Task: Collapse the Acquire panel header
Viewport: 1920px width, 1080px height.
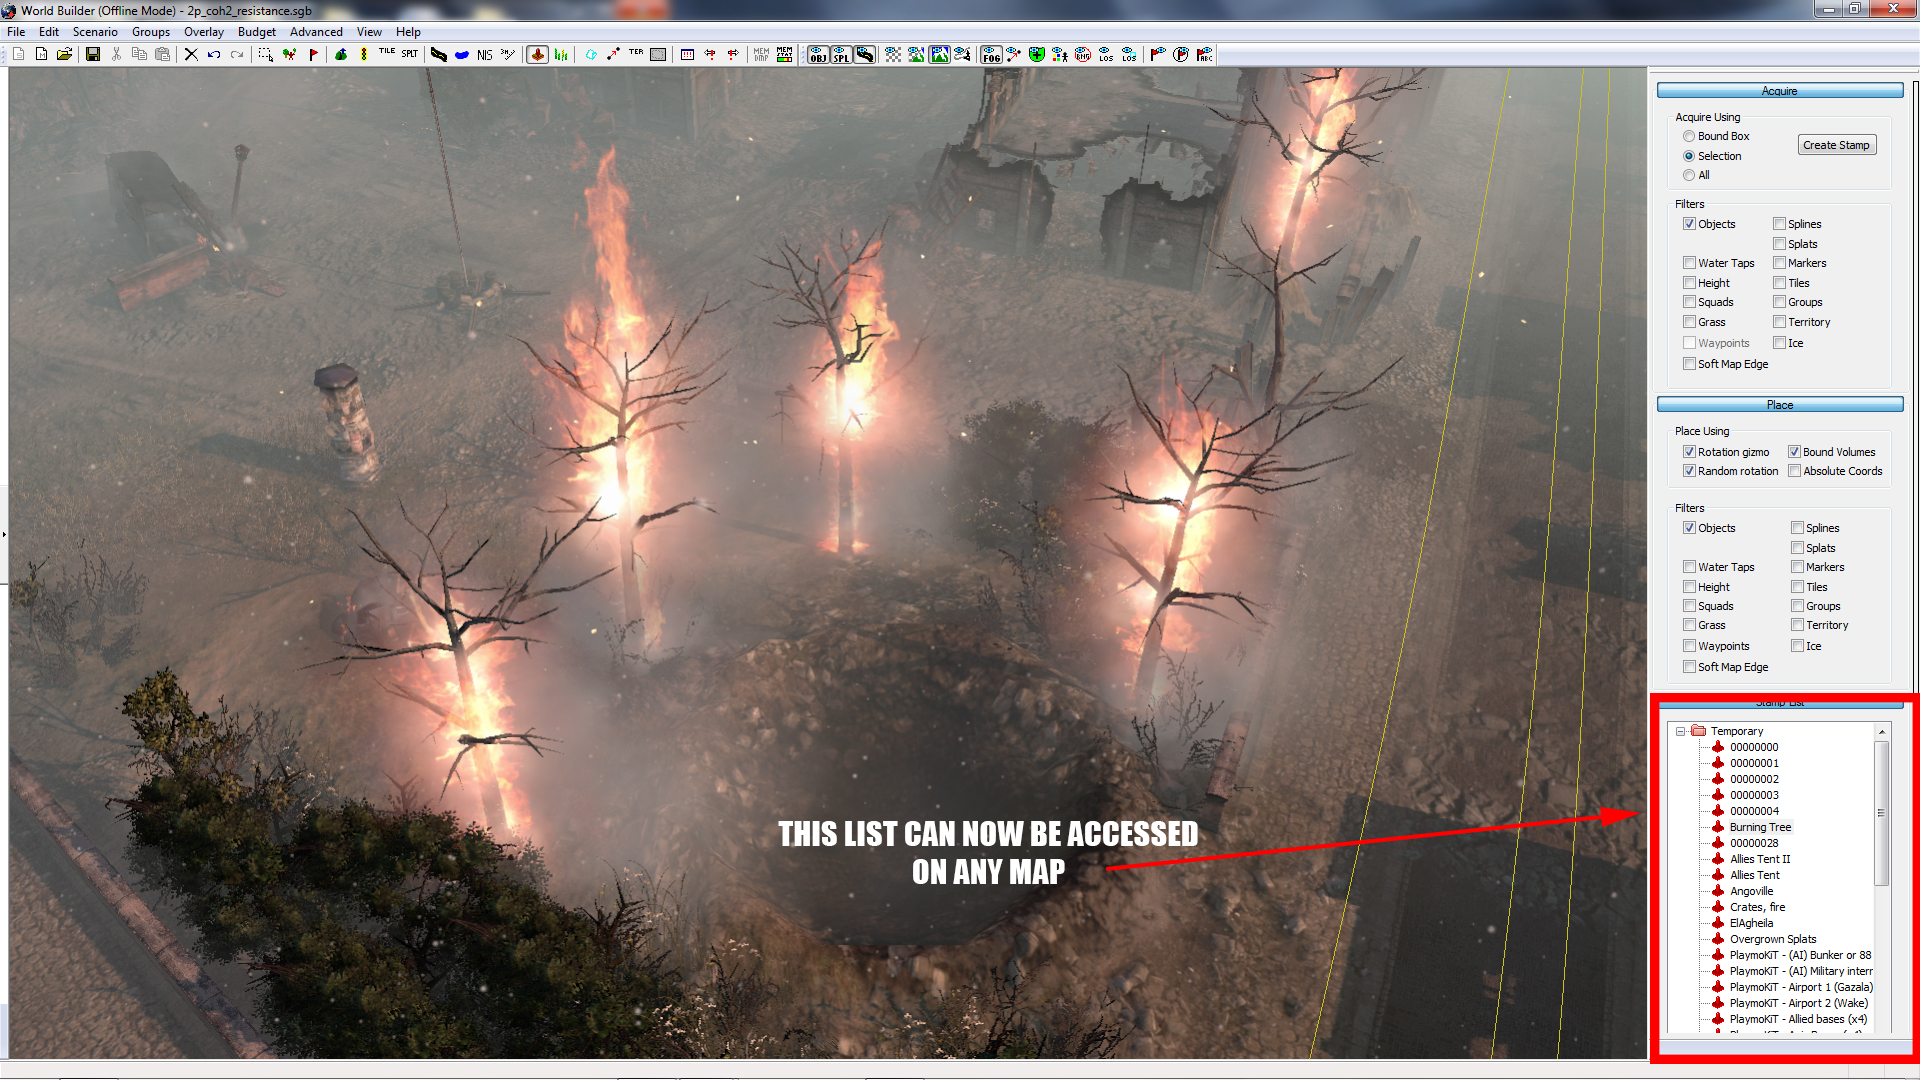Action: (x=1780, y=91)
